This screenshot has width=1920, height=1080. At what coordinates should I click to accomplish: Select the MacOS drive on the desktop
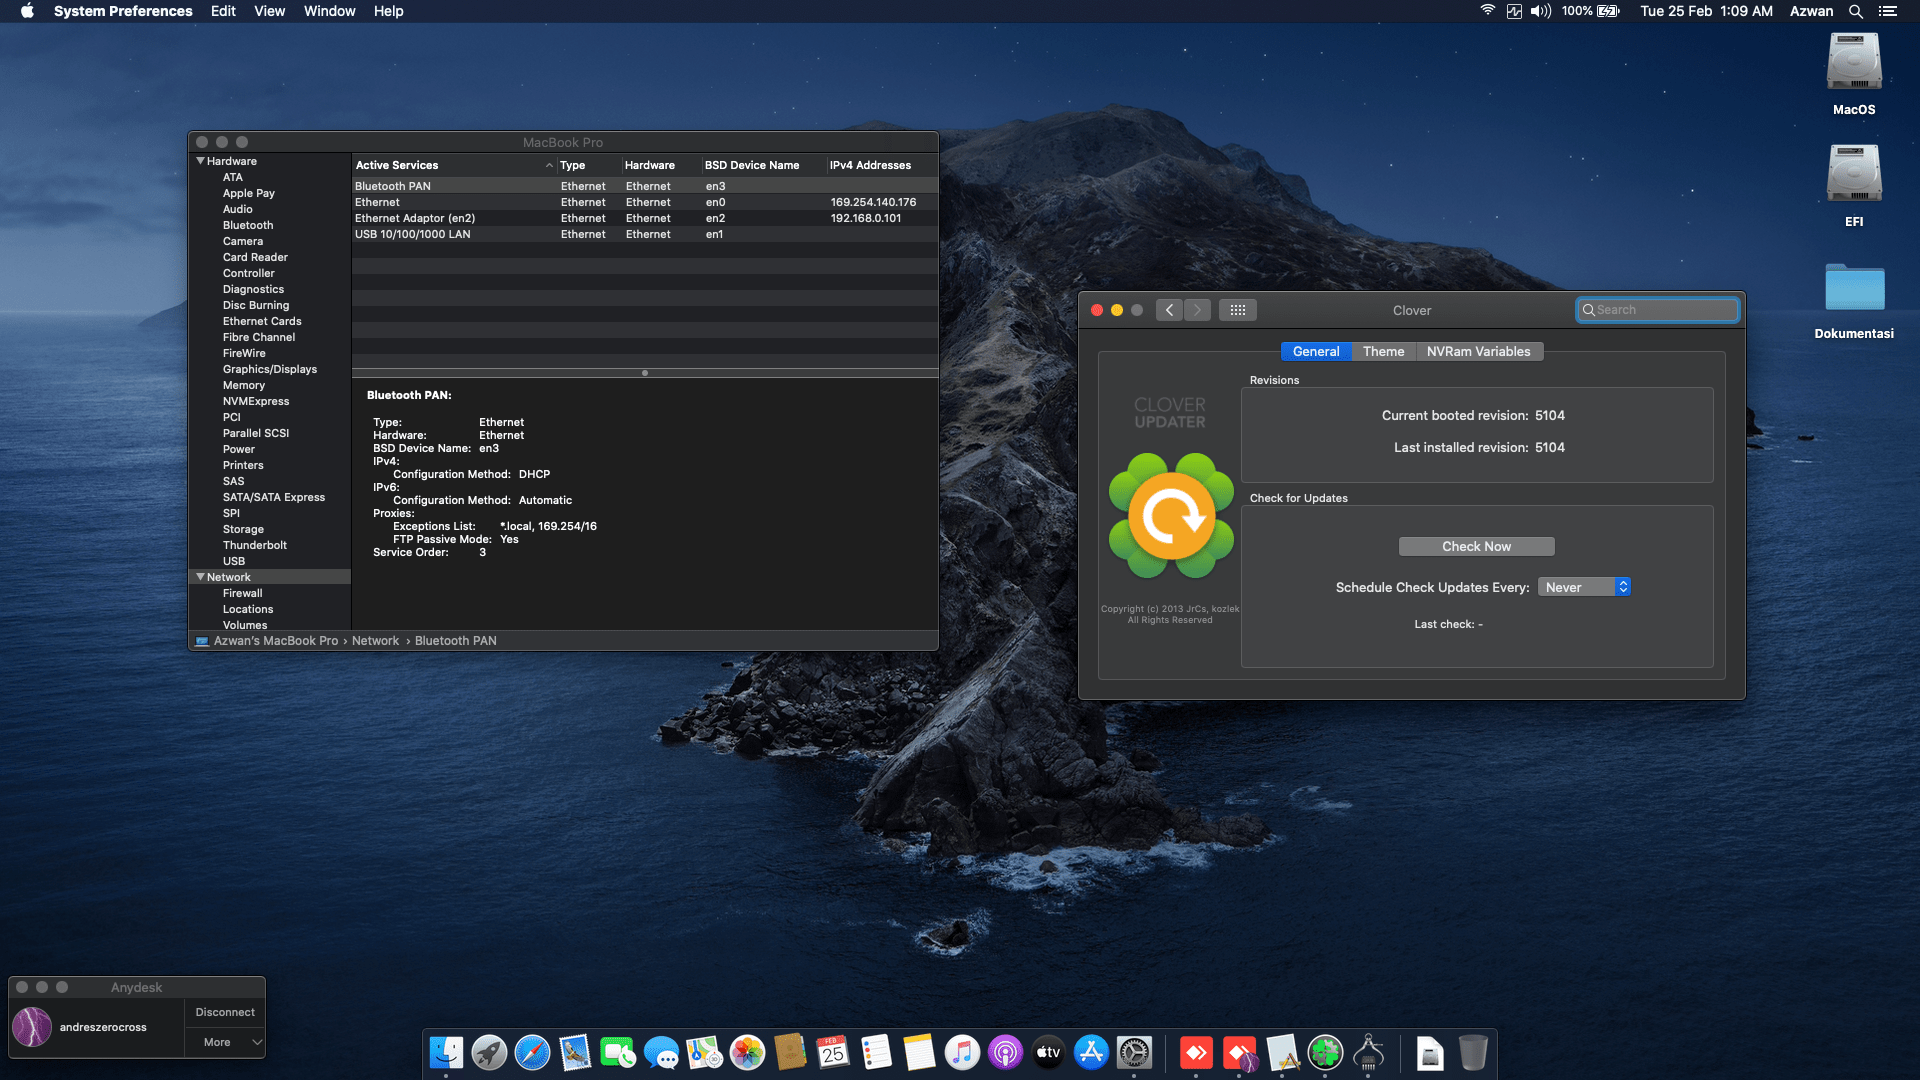click(x=1854, y=74)
